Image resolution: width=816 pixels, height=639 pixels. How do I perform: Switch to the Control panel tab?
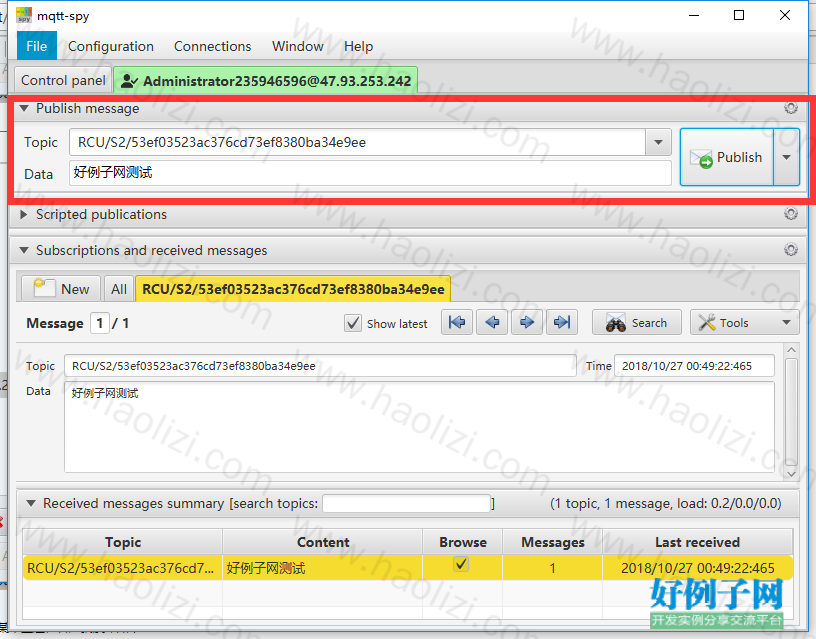point(63,80)
